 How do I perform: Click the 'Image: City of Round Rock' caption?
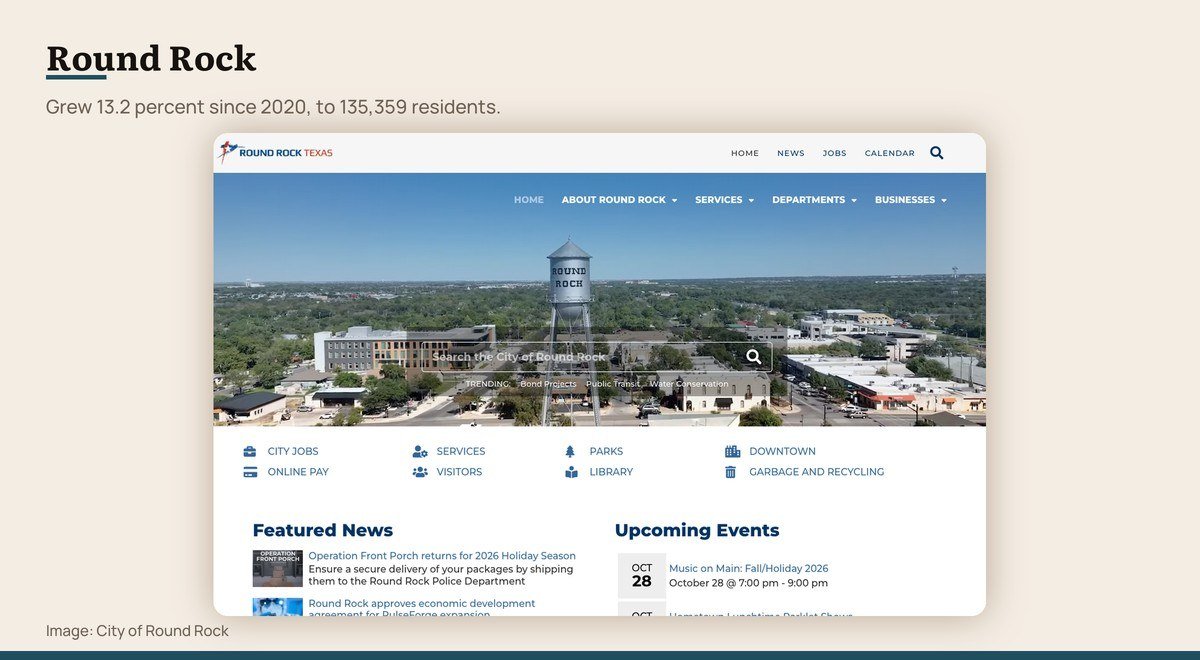pos(137,631)
